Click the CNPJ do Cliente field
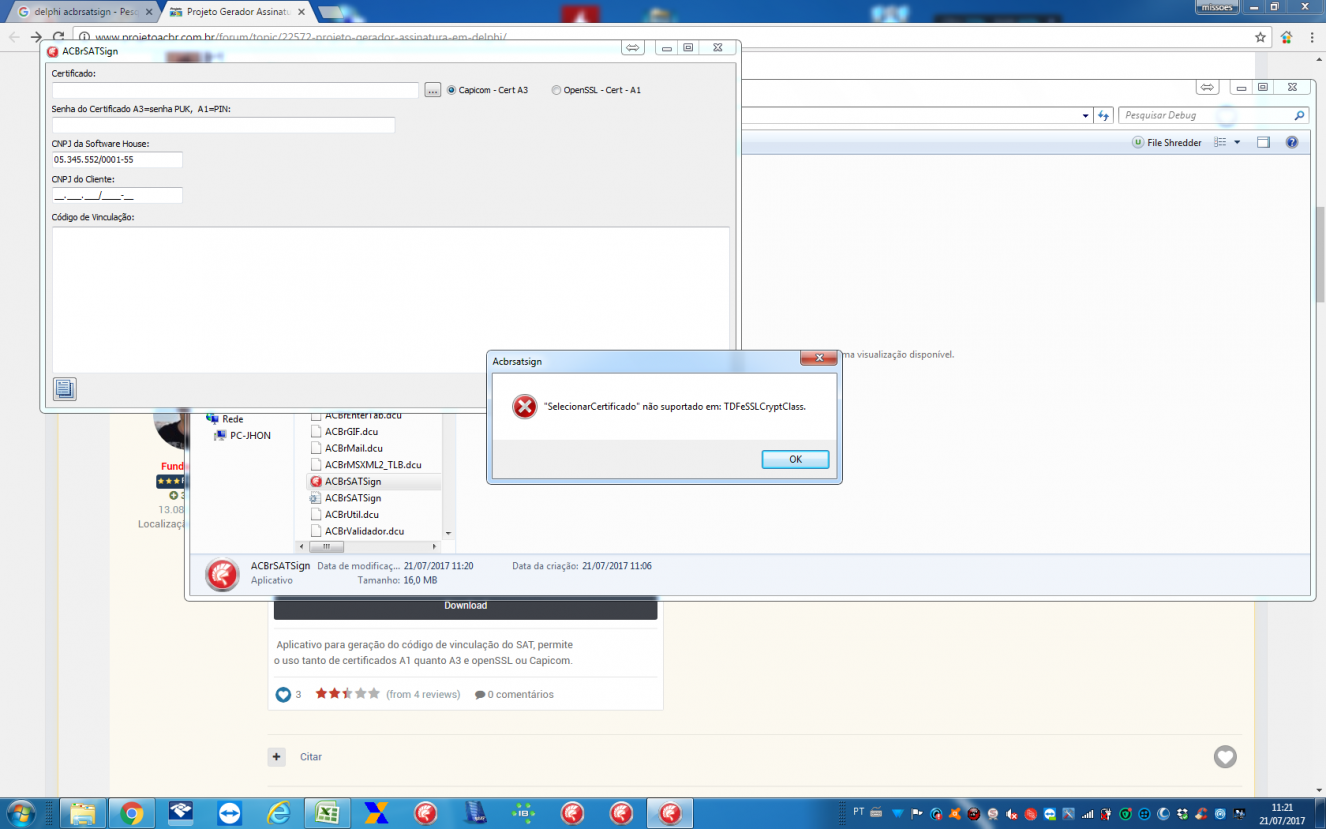Image resolution: width=1326 pixels, height=829 pixels. point(117,195)
